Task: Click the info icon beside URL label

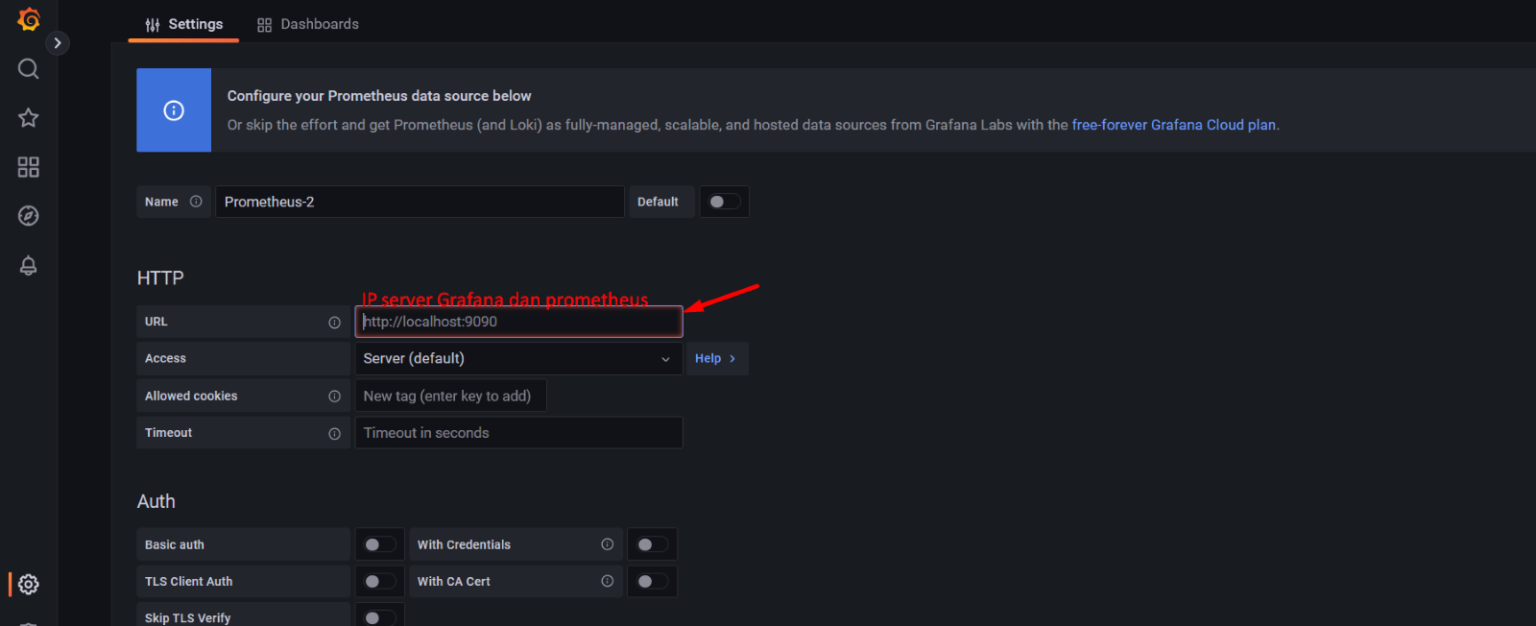Action: (x=334, y=322)
